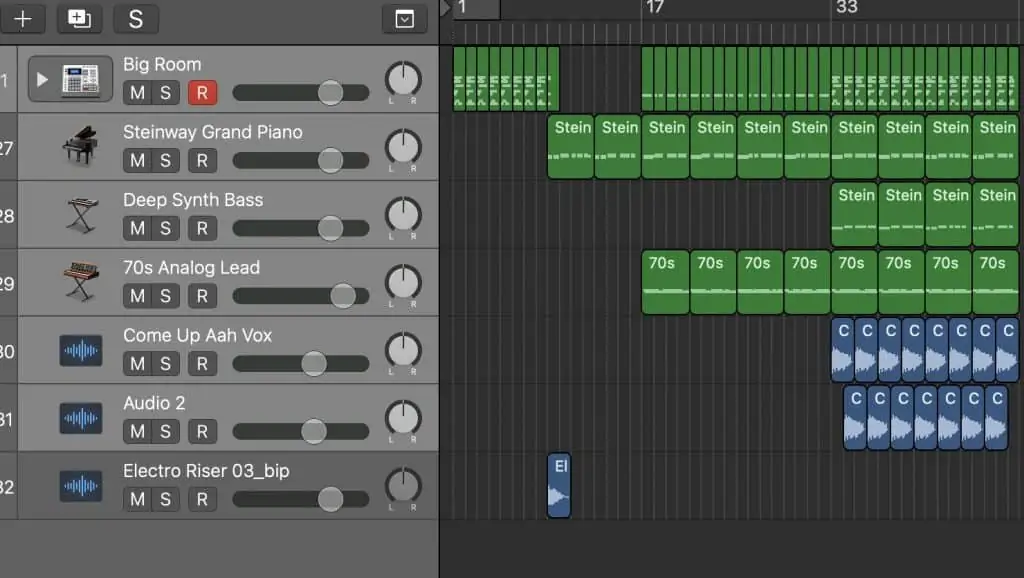Select the Electro Riser audio region
1024x578 pixels.
[x=559, y=485]
